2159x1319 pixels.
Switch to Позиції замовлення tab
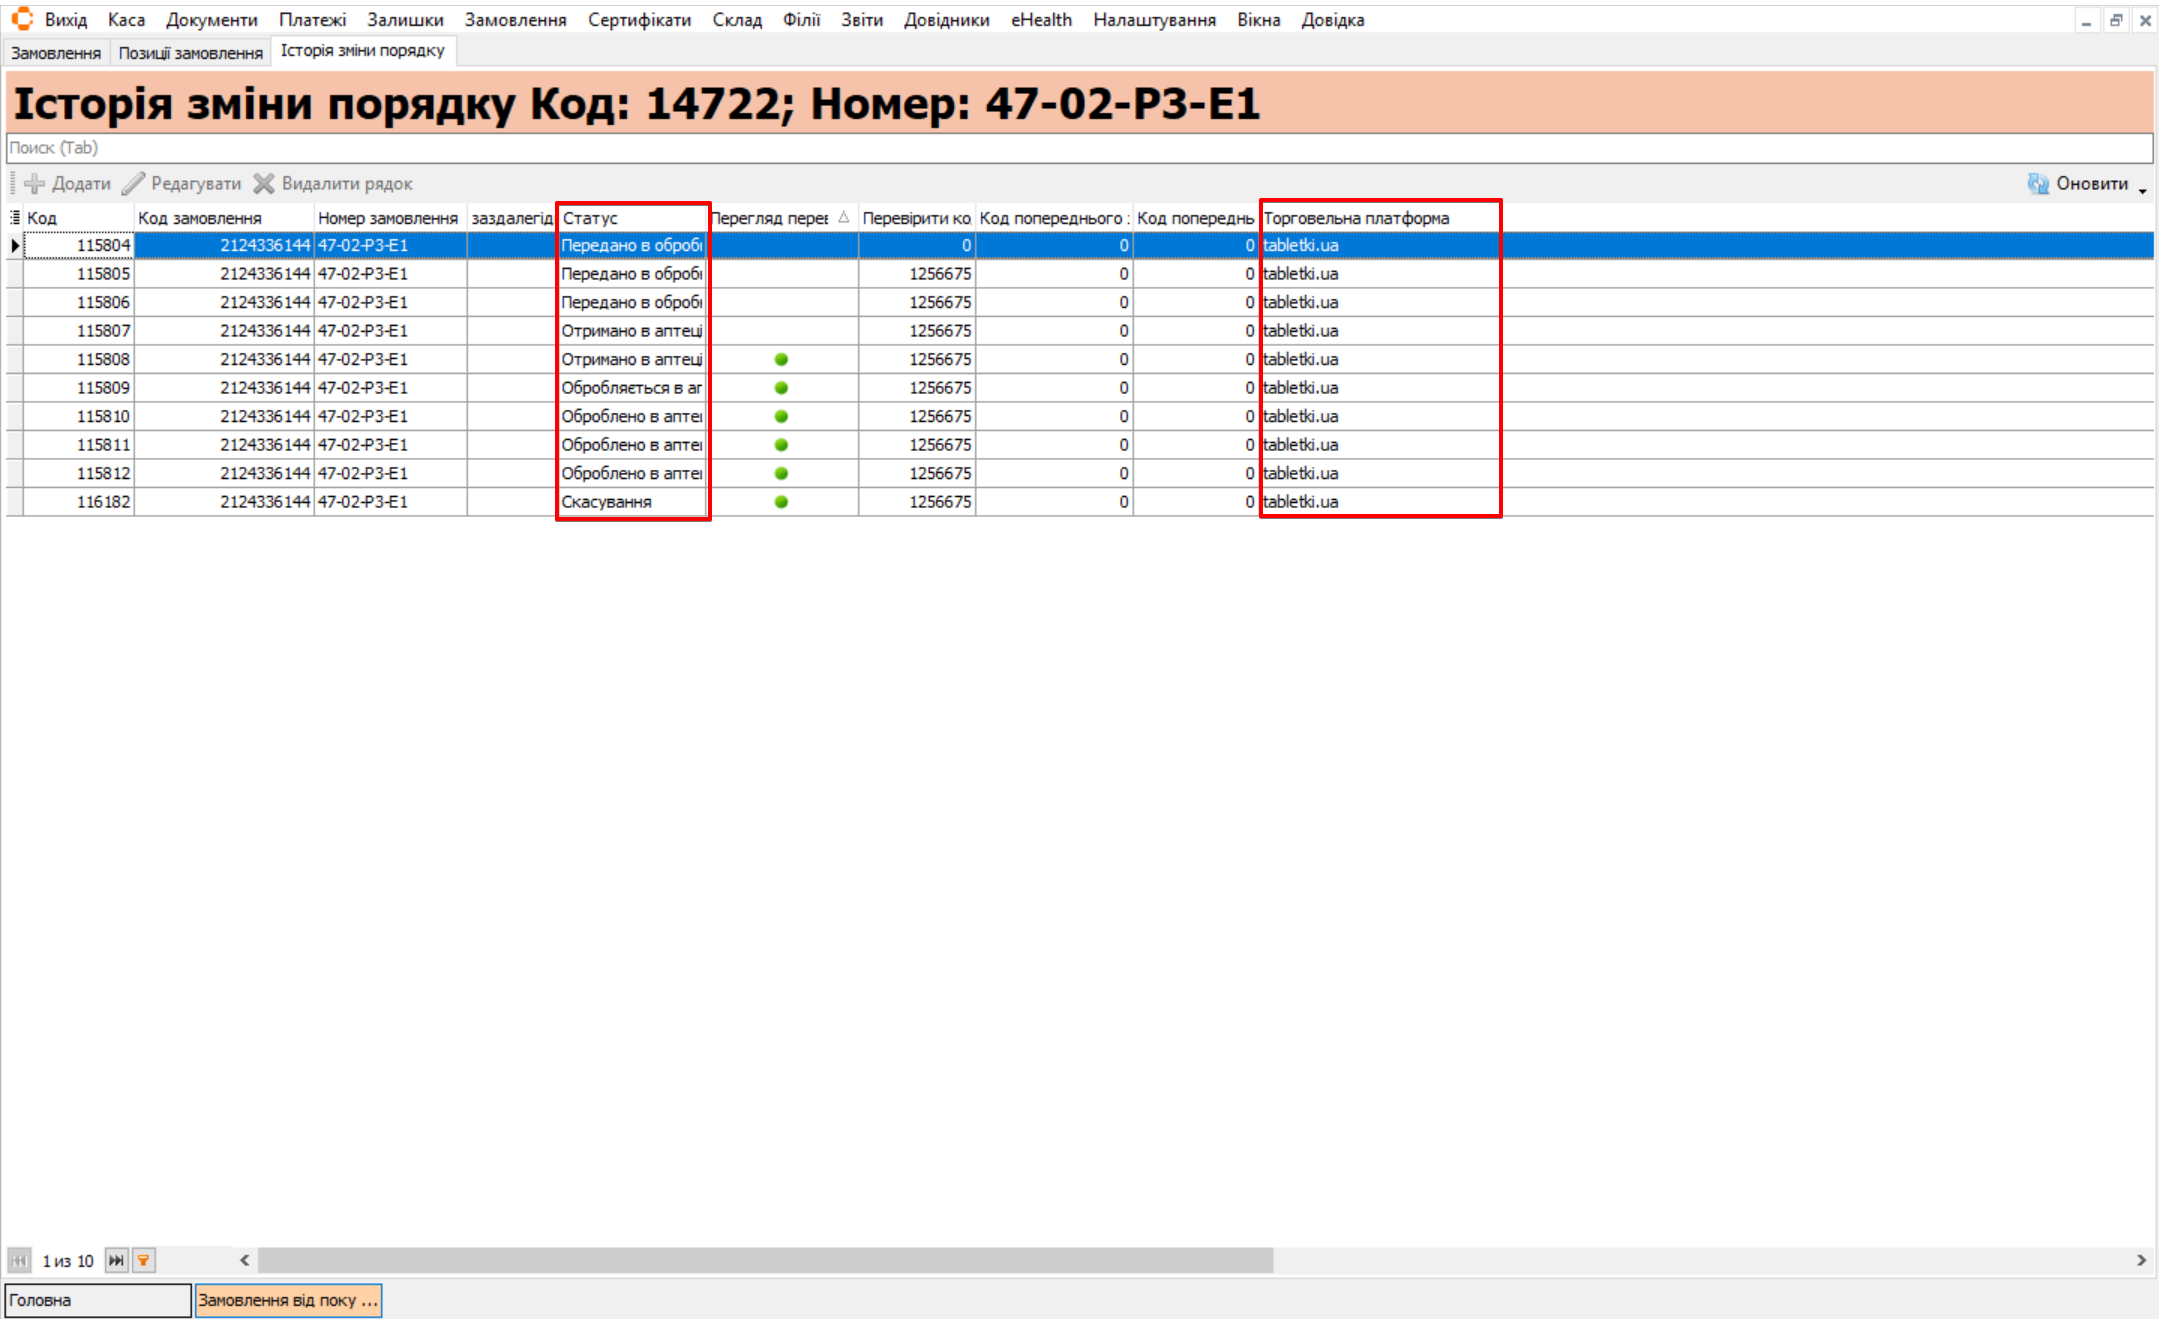coord(190,53)
